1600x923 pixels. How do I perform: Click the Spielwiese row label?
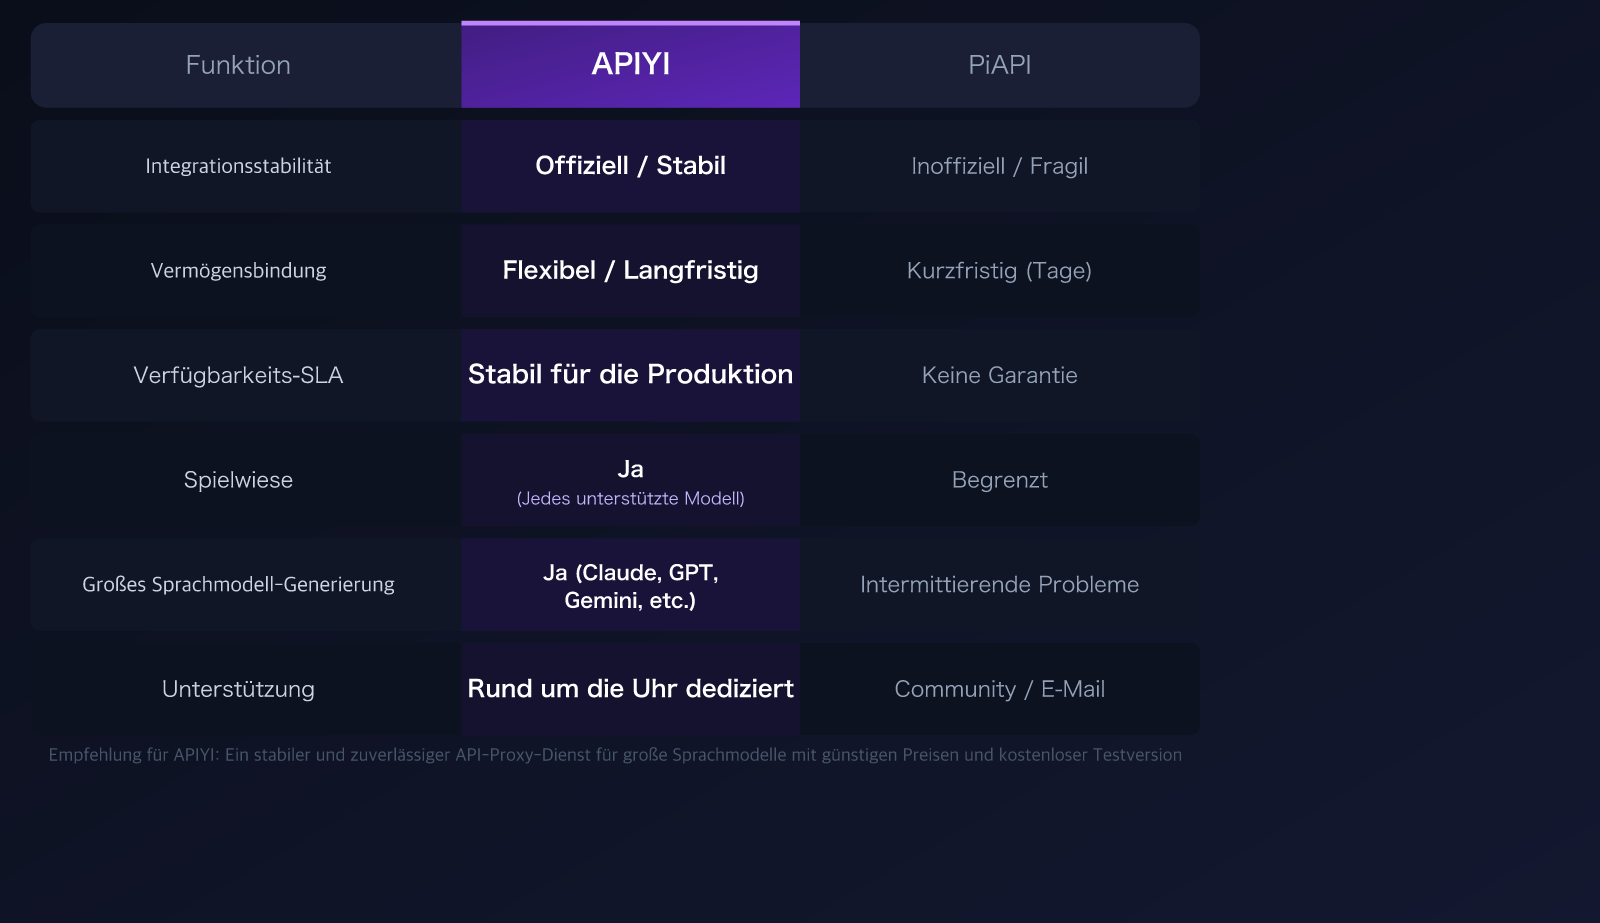237,479
